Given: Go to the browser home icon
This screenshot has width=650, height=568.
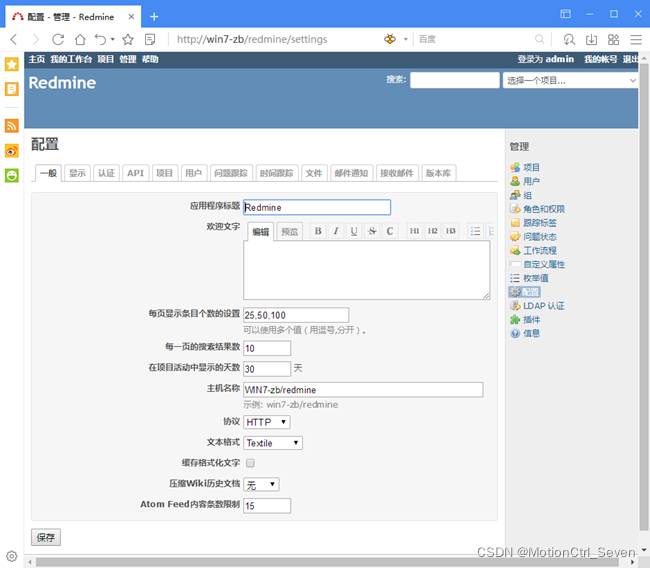Looking at the screenshot, I should click(80, 39).
